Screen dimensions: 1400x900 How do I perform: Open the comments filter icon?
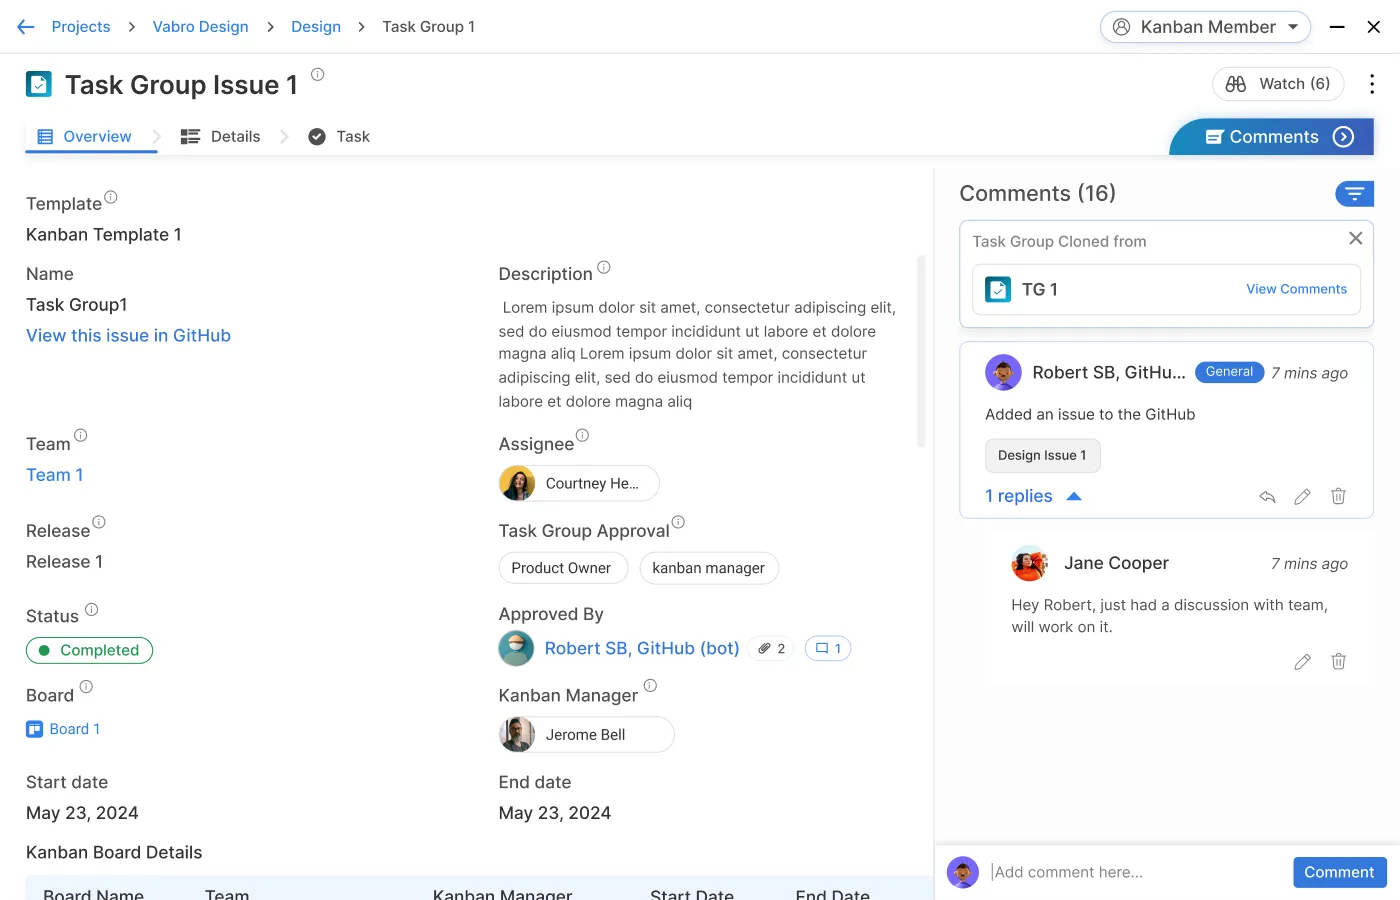point(1354,194)
